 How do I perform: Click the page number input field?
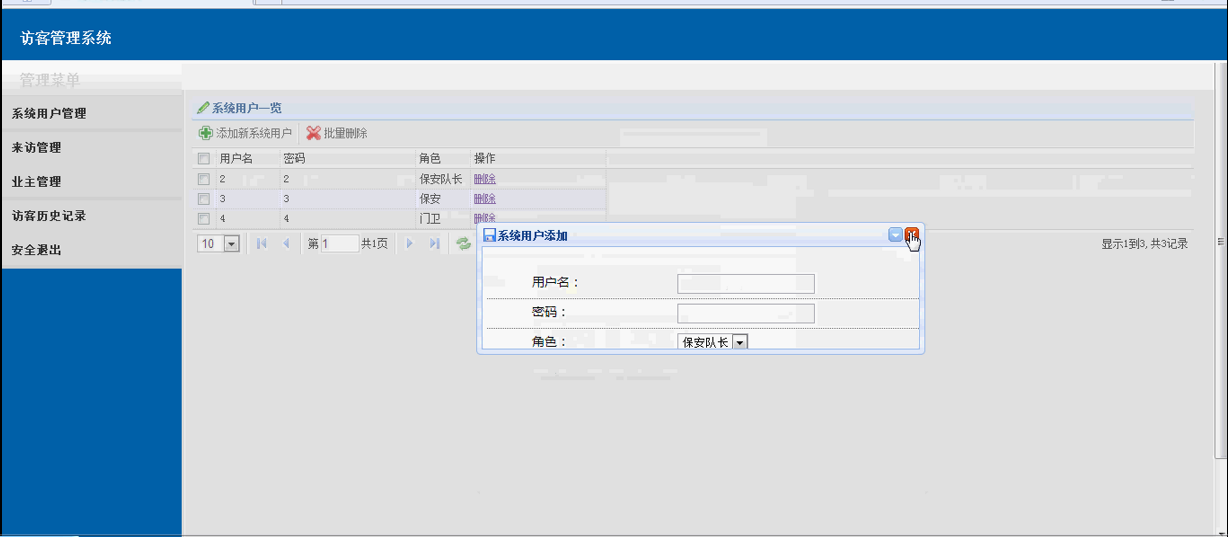pos(340,243)
